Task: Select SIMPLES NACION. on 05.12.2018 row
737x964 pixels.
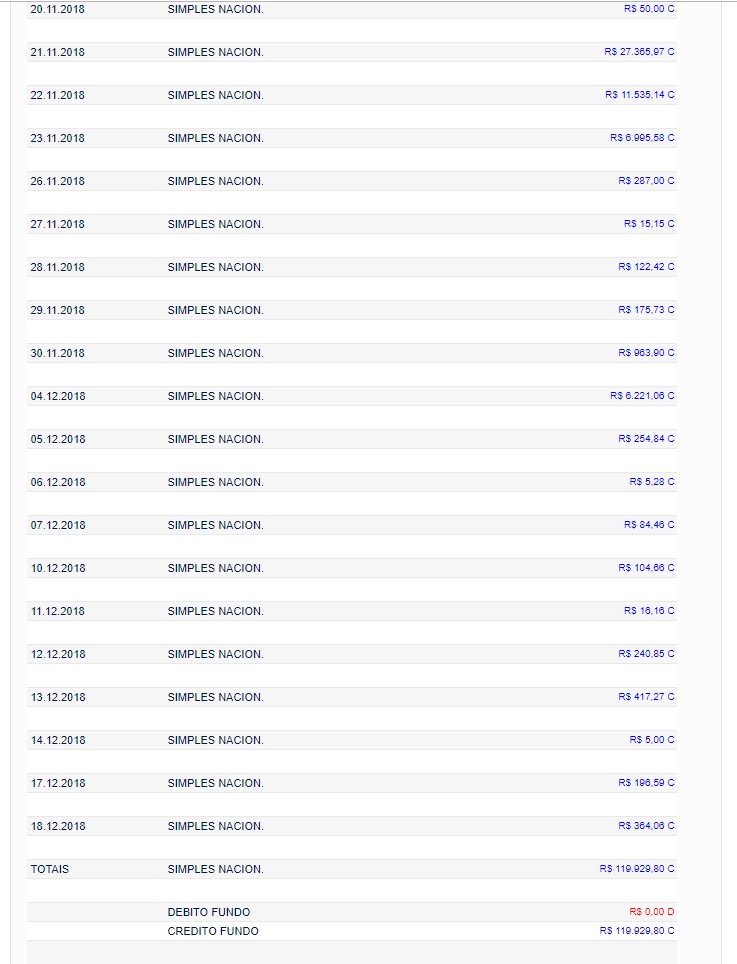Action: click(x=216, y=440)
